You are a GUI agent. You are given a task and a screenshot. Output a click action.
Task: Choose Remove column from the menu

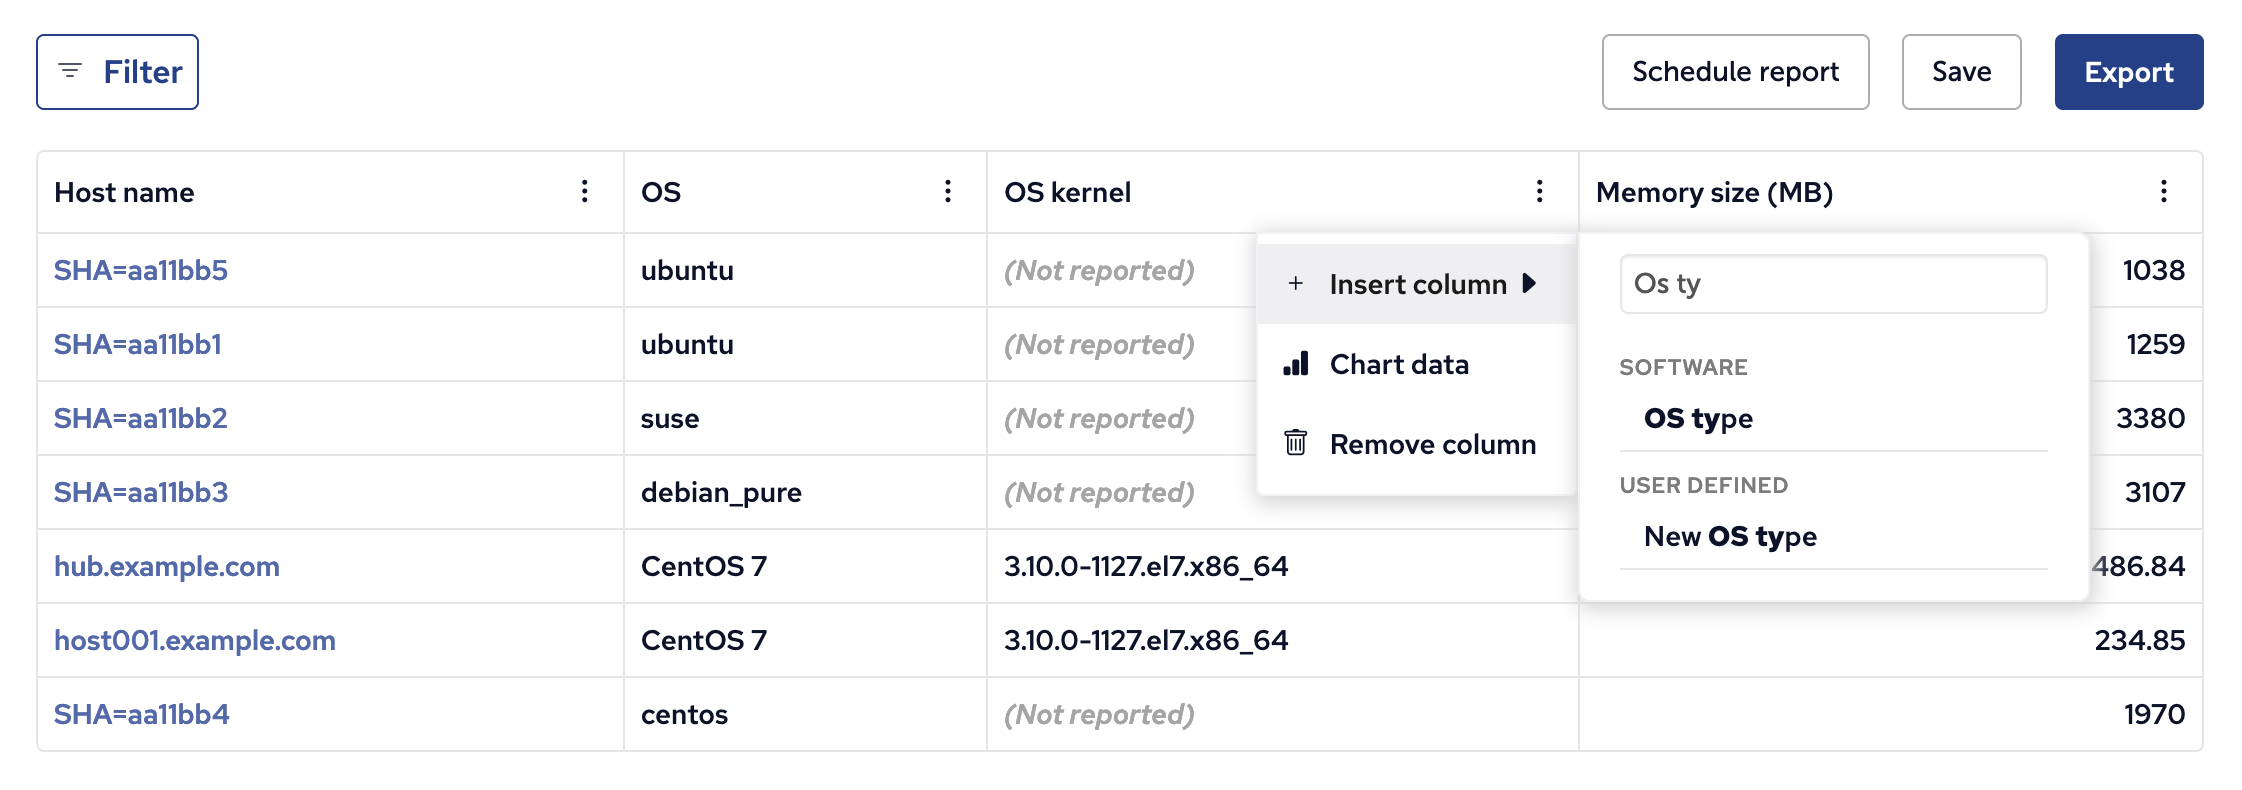pyautogui.click(x=1432, y=444)
